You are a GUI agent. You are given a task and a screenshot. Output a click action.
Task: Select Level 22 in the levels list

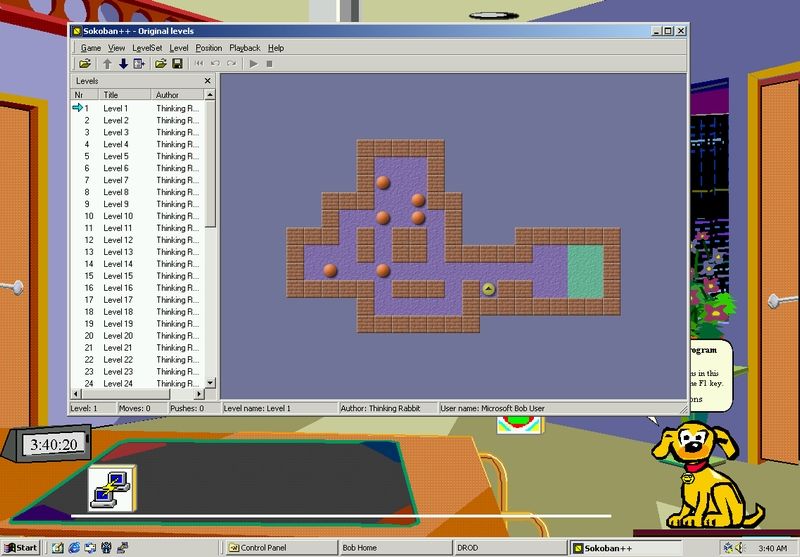coord(138,360)
